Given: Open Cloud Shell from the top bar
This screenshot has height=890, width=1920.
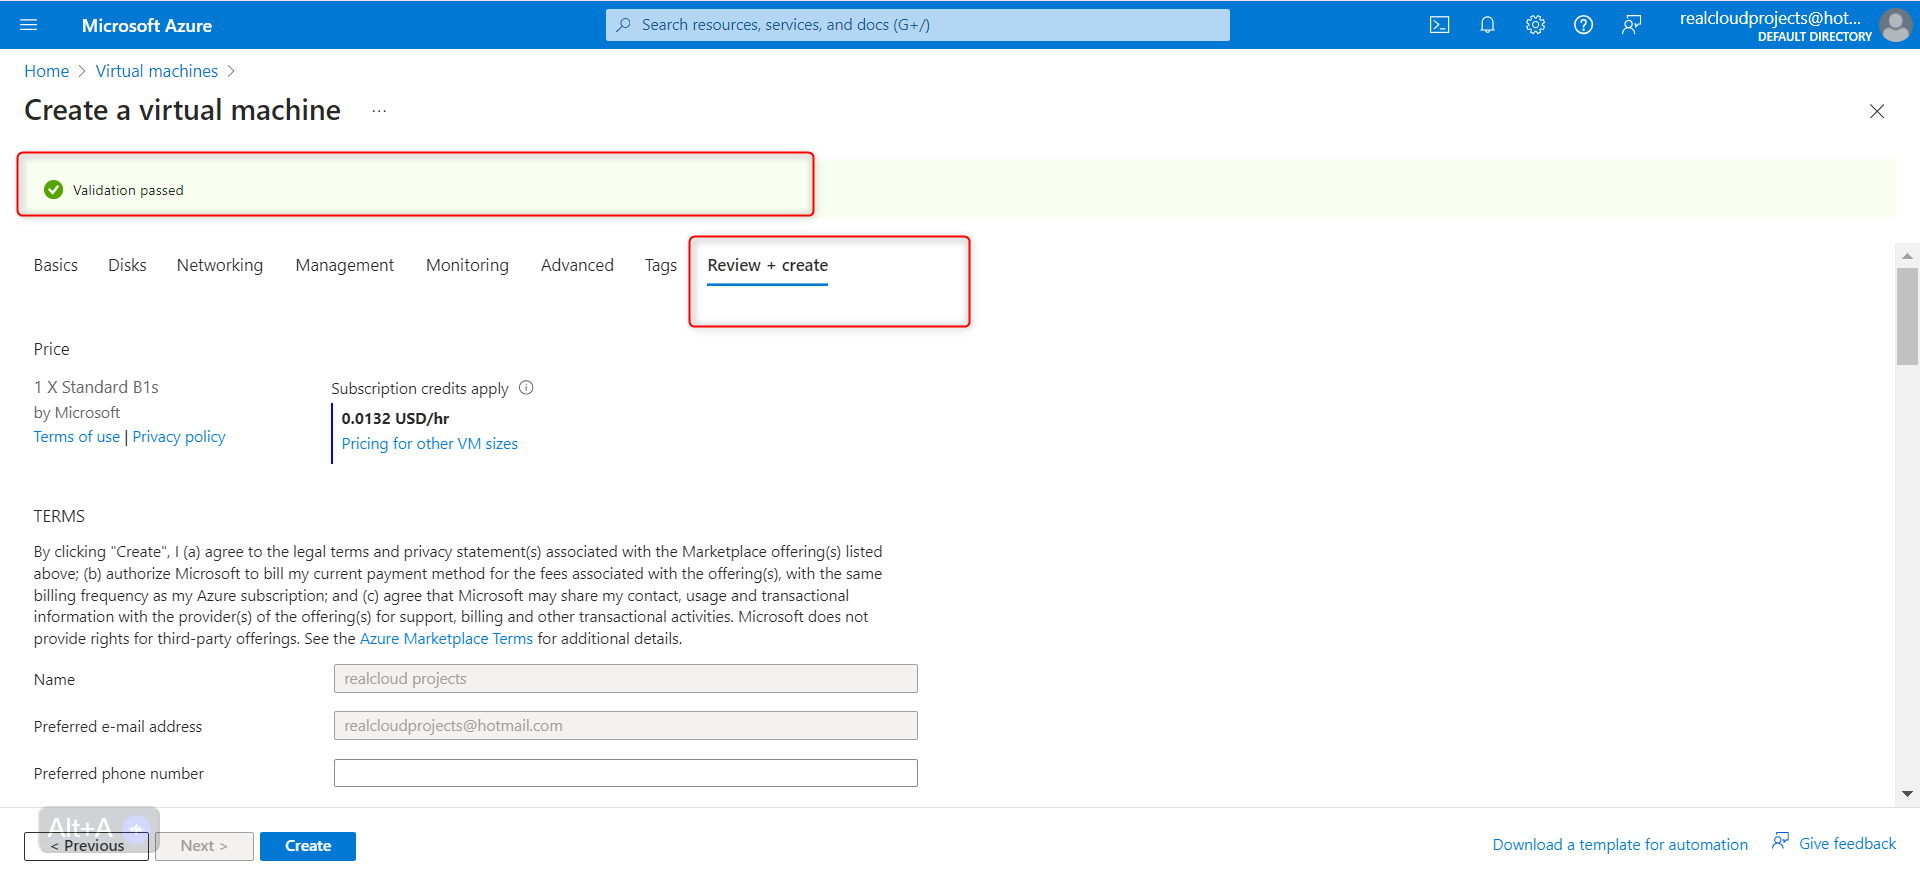Looking at the screenshot, I should (x=1439, y=25).
